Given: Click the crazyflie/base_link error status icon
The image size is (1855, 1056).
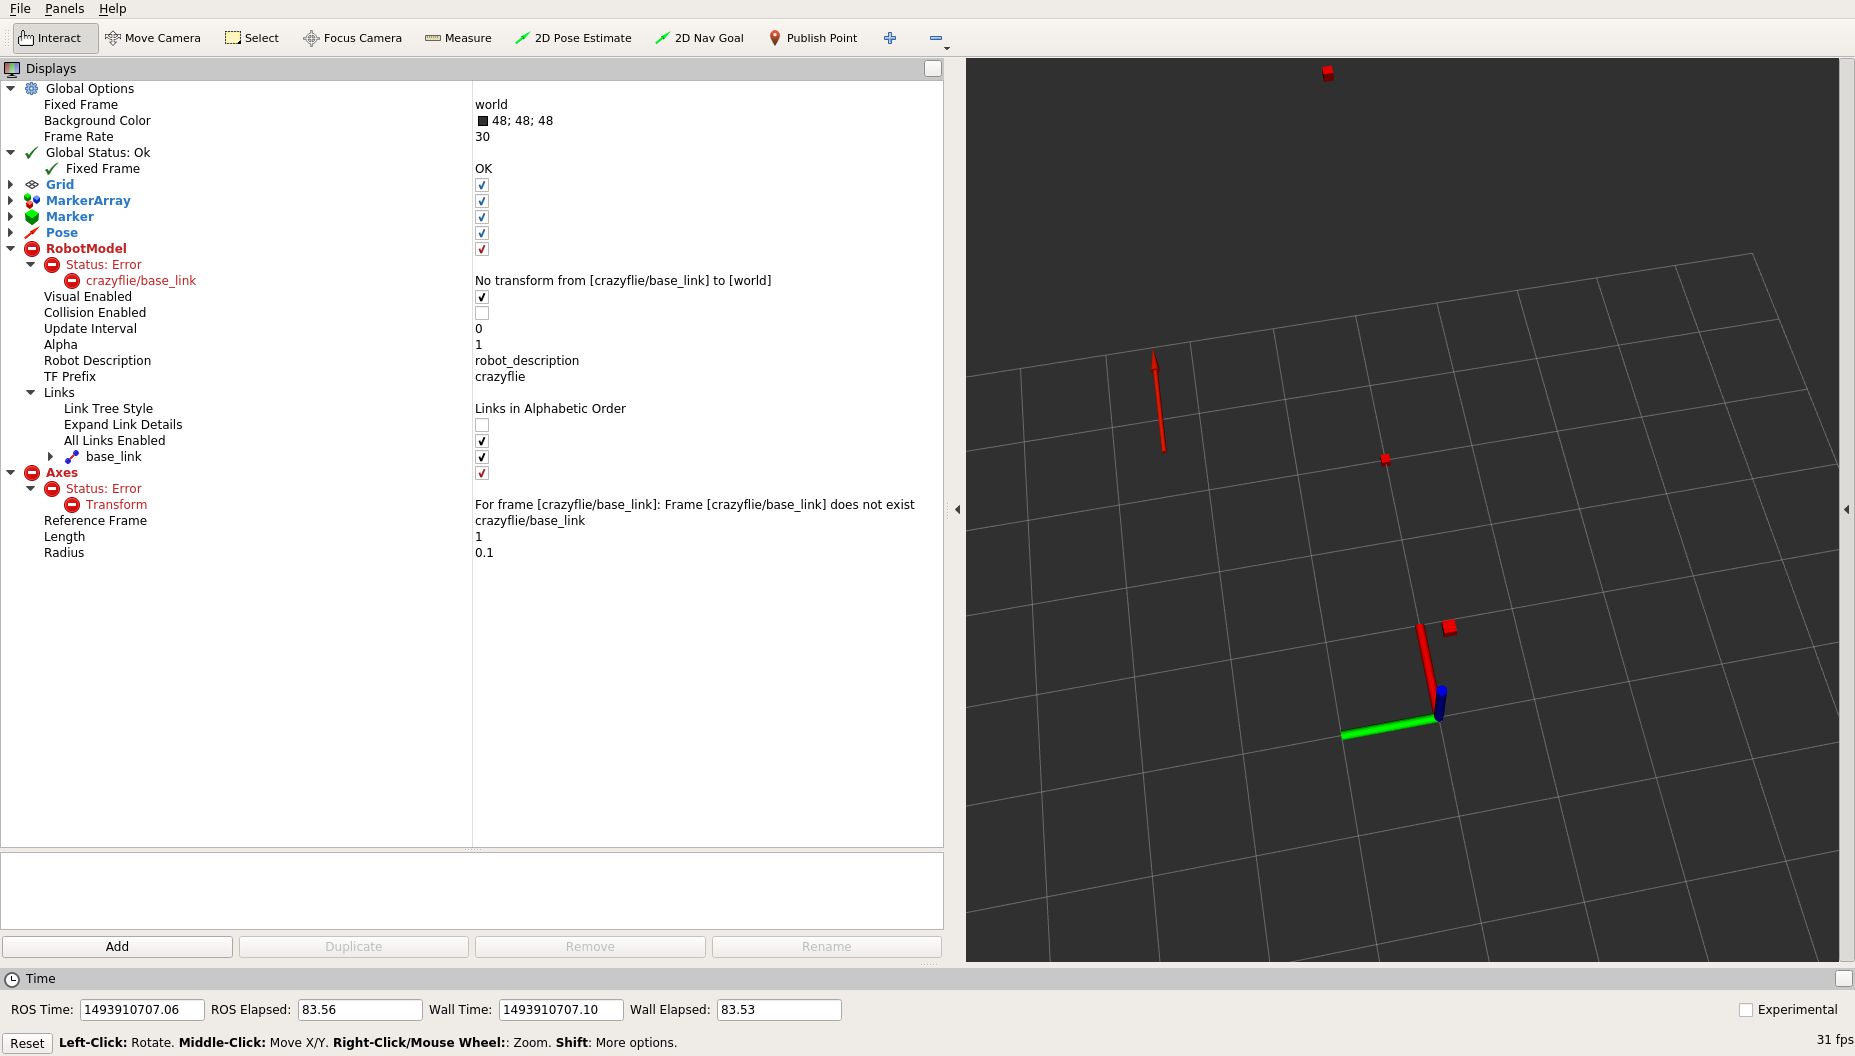Looking at the screenshot, I should click(x=72, y=281).
